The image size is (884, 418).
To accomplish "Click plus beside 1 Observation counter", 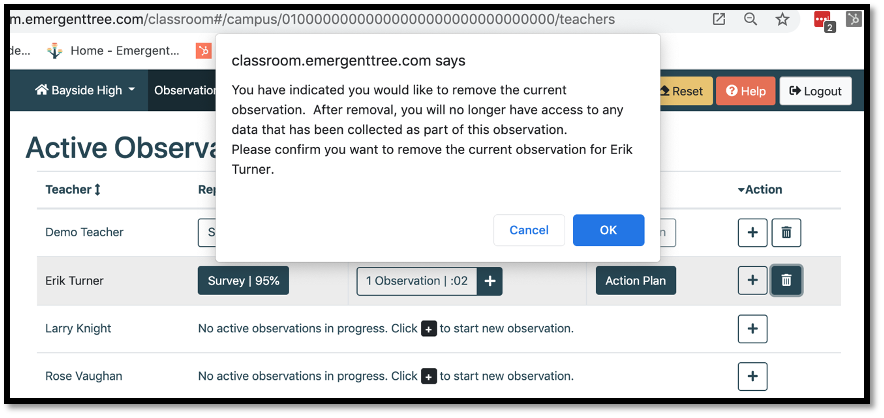I will point(490,282).
